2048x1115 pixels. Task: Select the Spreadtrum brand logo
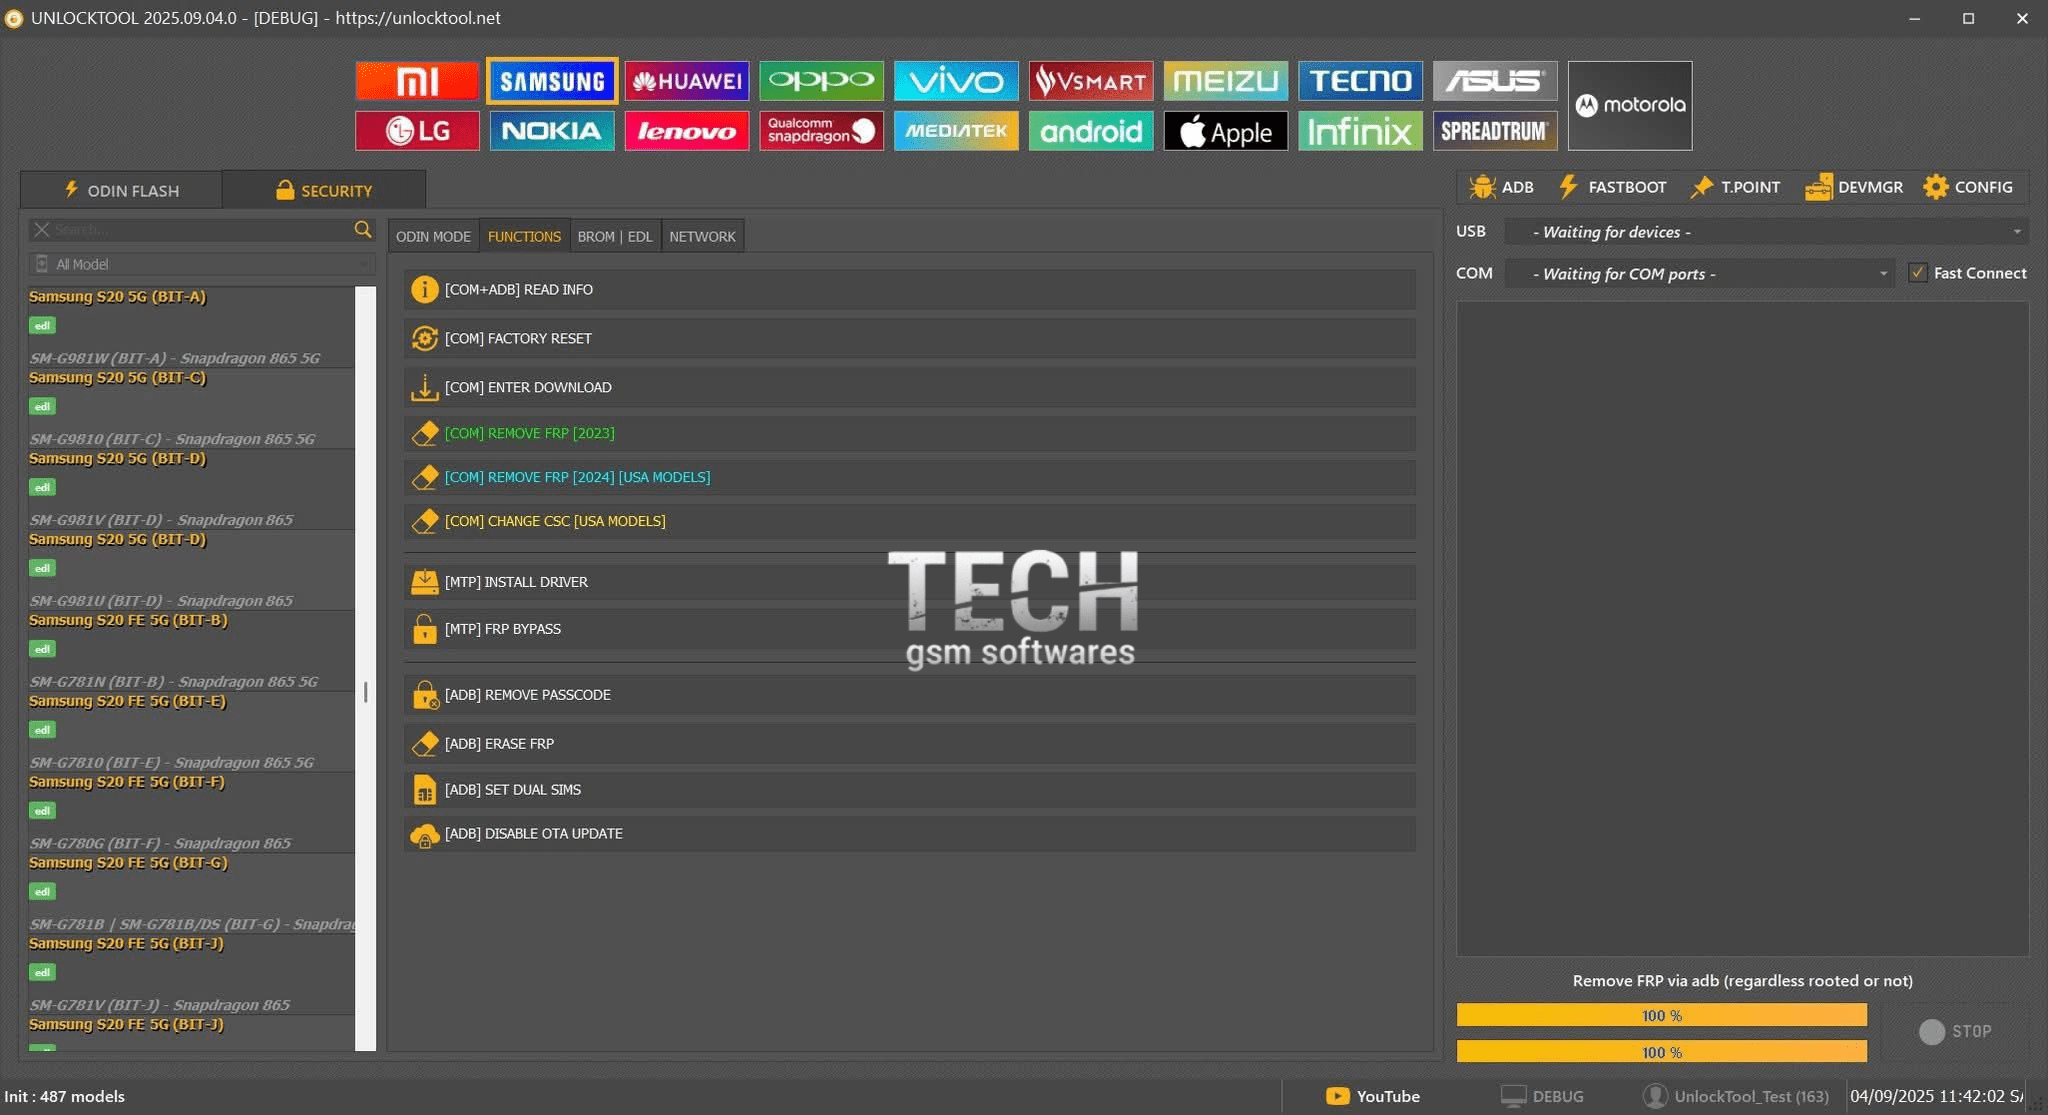click(1495, 131)
